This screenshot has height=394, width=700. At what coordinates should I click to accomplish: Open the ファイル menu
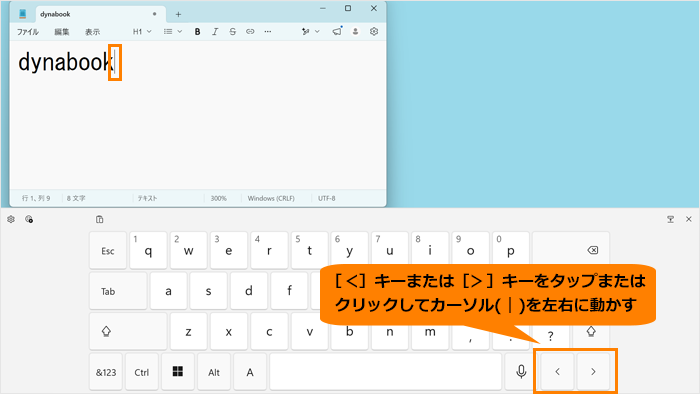click(28, 32)
